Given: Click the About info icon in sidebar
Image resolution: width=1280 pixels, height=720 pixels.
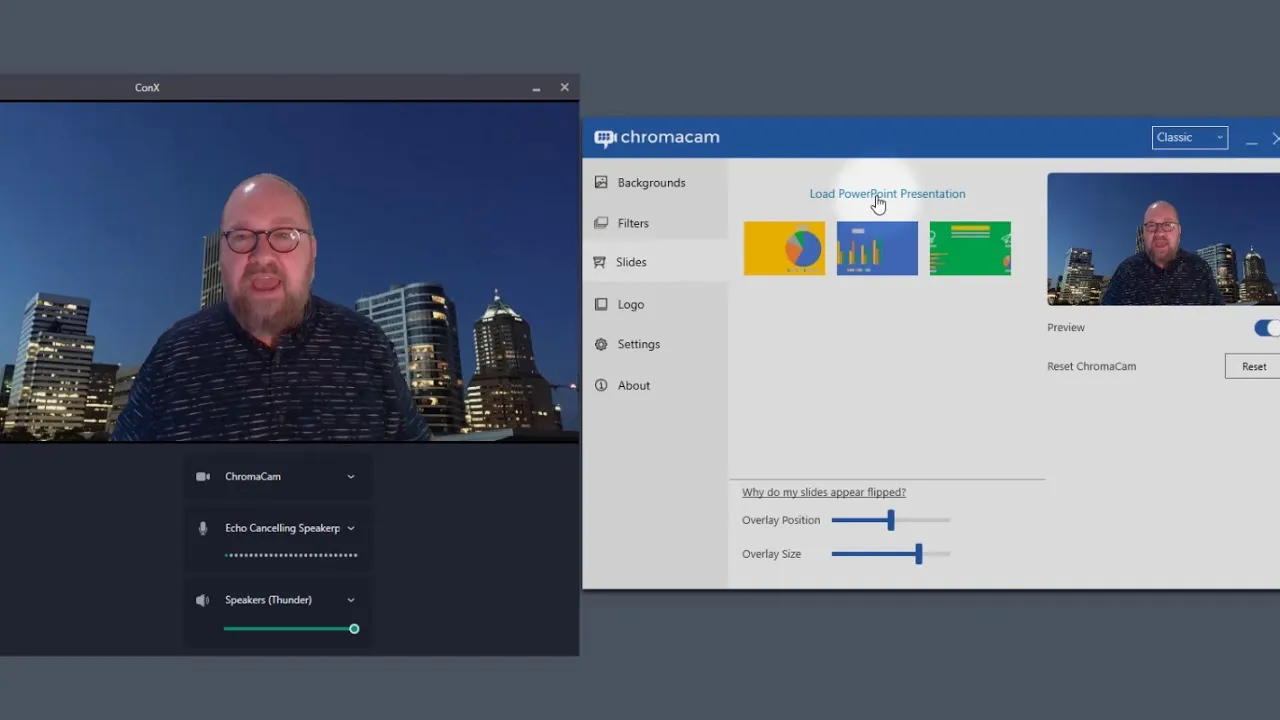Looking at the screenshot, I should (601, 385).
